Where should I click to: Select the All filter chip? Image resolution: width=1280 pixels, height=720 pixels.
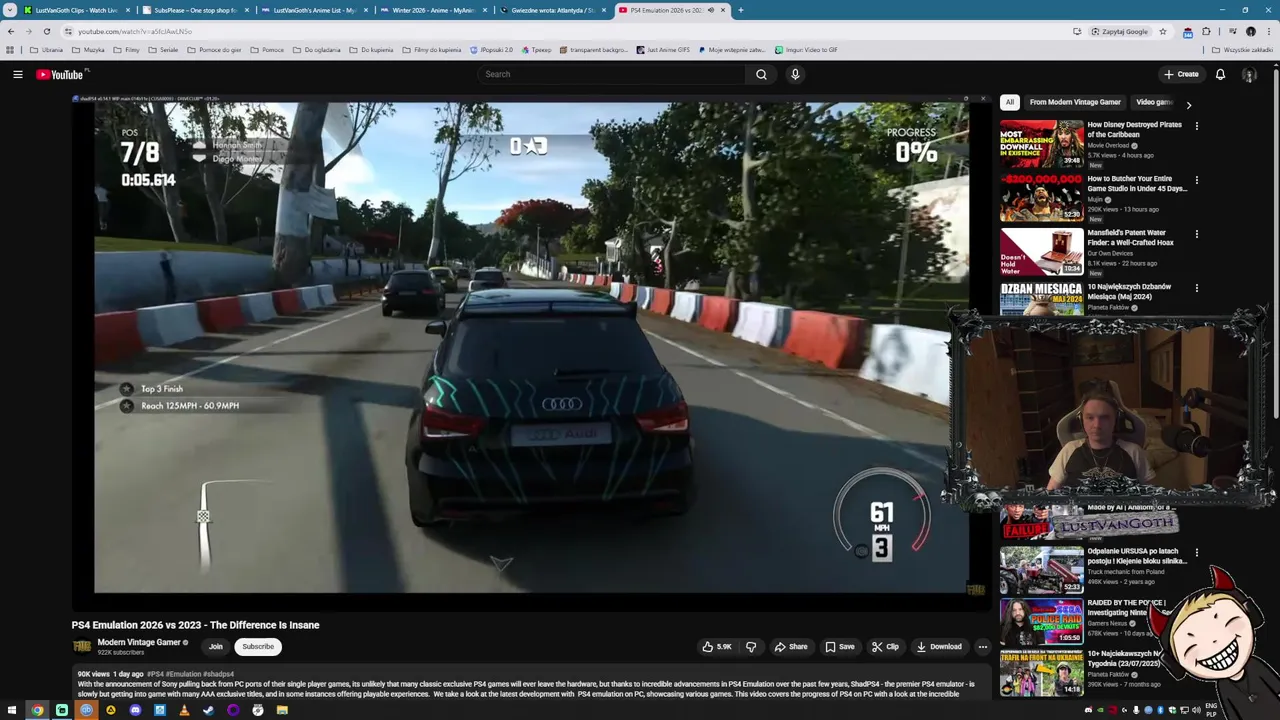coord(1010,102)
